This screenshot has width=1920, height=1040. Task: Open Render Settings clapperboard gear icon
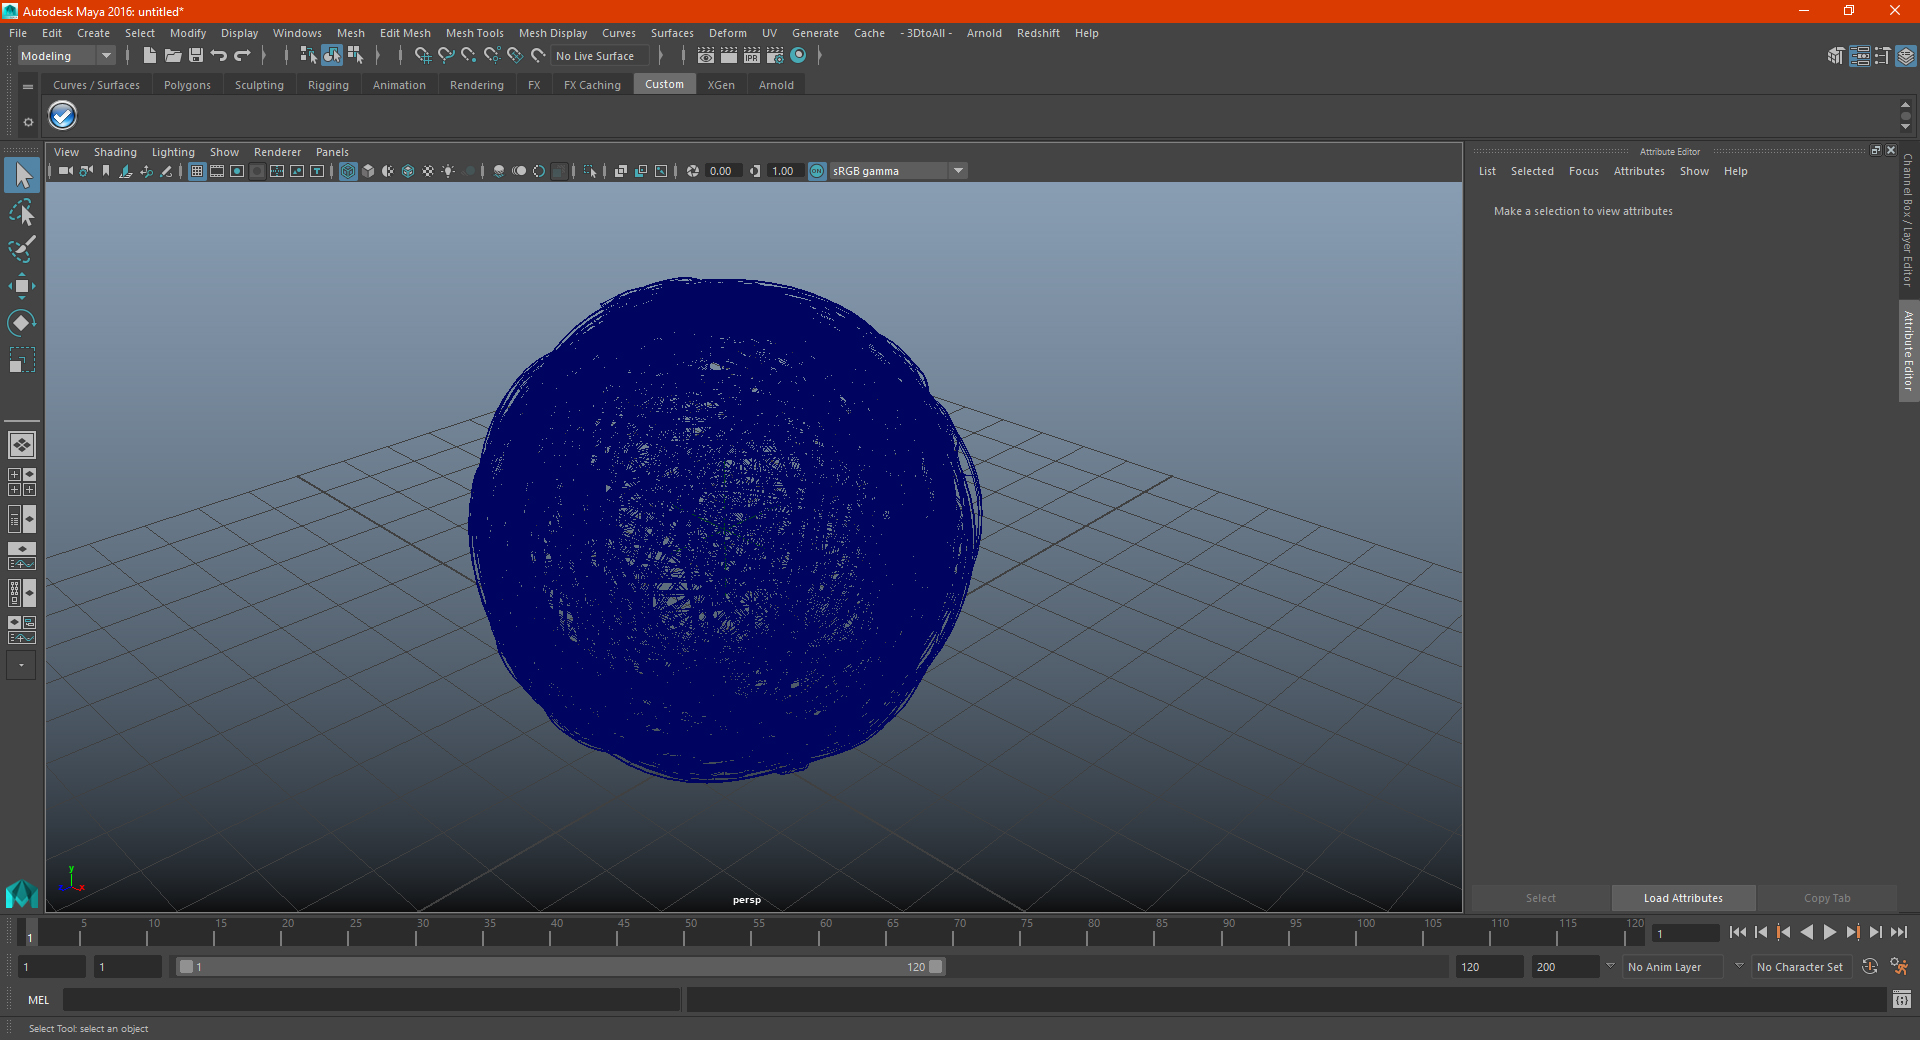(775, 56)
